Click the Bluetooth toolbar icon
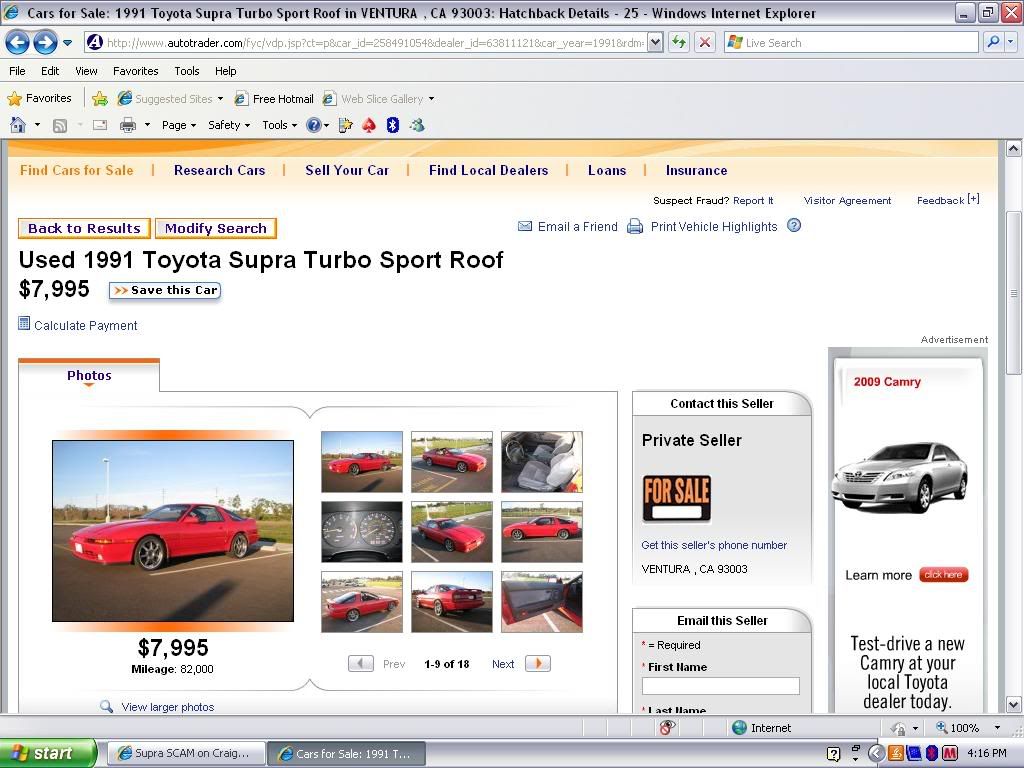Viewport: 1024px width, 768px height. [392, 125]
